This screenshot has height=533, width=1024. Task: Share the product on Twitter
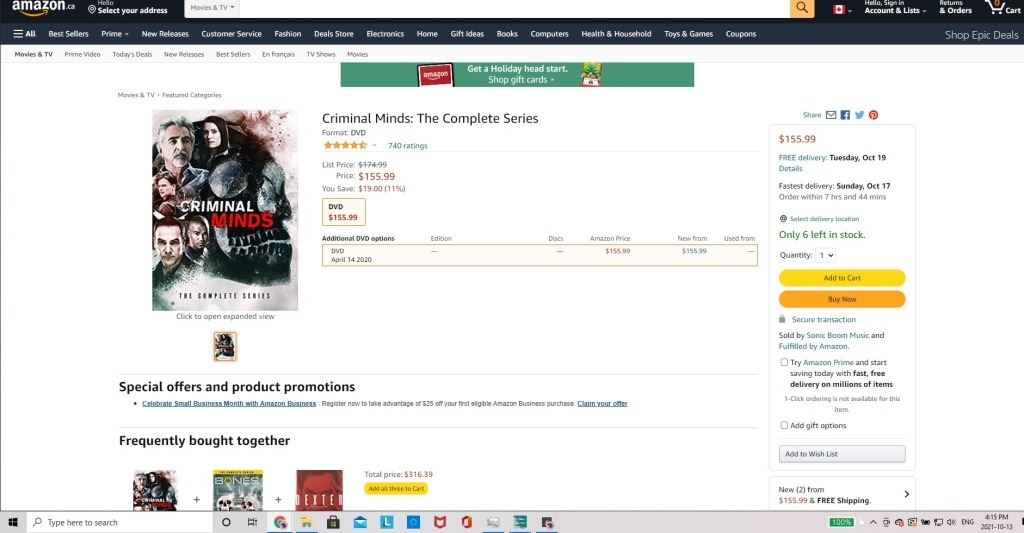[x=859, y=115]
